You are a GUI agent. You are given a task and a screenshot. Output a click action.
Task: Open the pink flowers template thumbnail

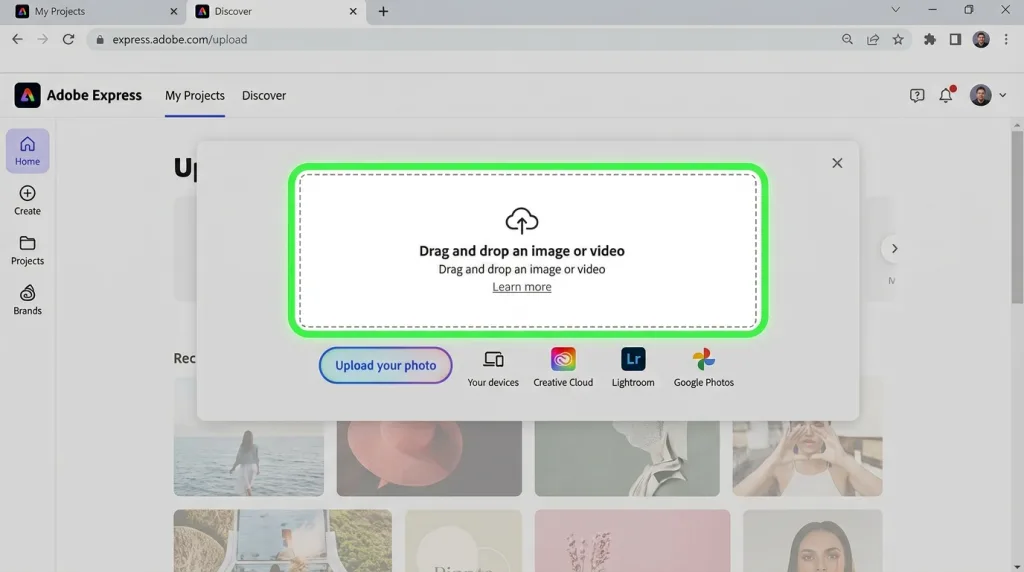pos(632,541)
